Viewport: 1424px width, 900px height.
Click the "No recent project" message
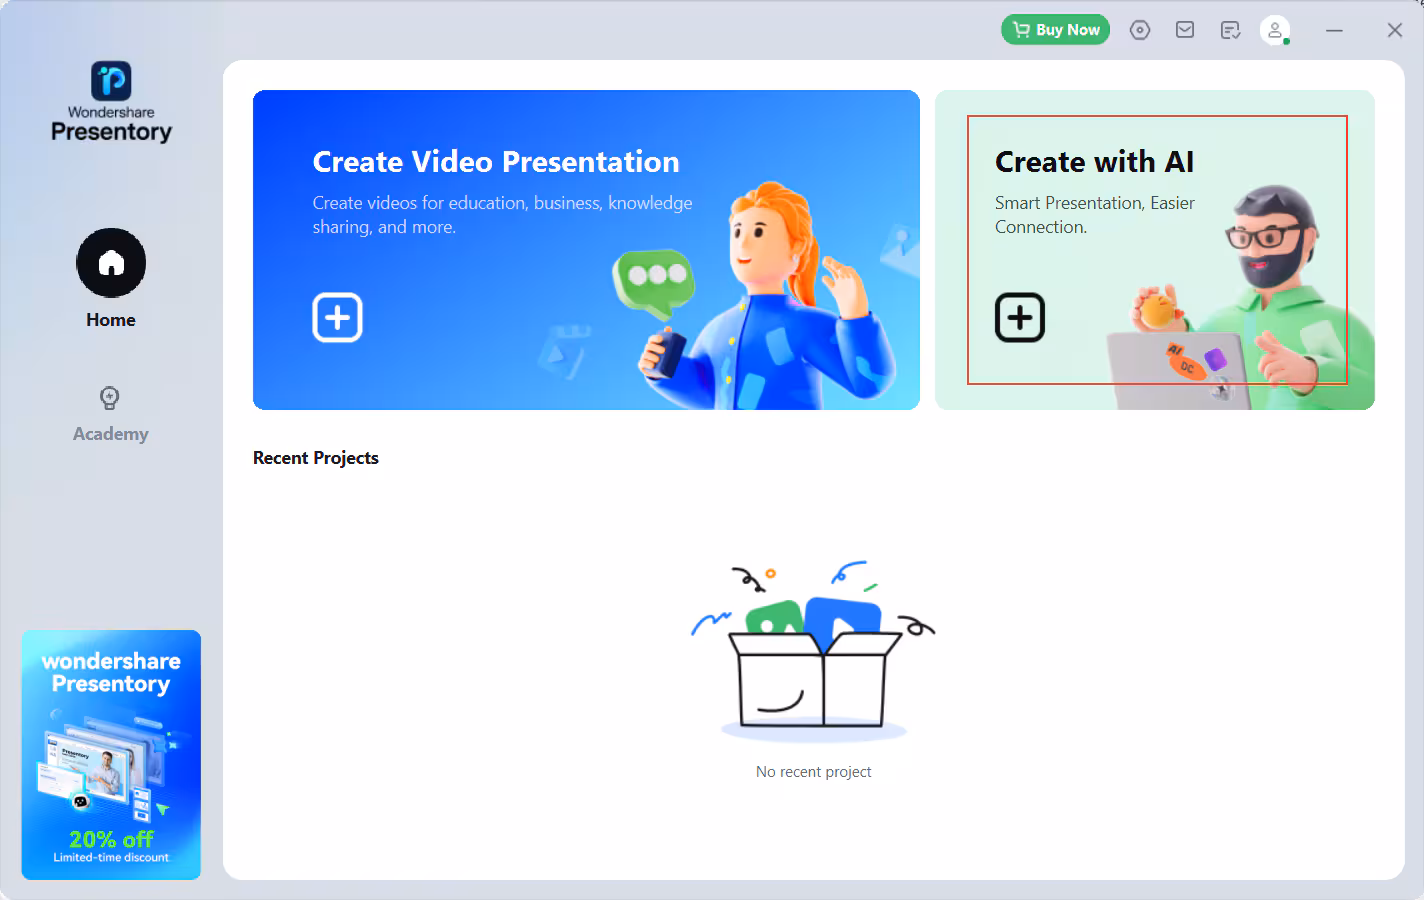tap(814, 772)
